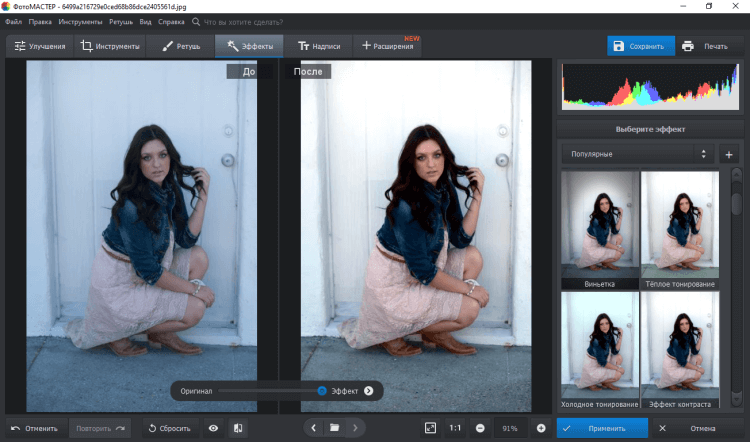
Task: Click the arrow next to Эффект label
Action: click(368, 391)
